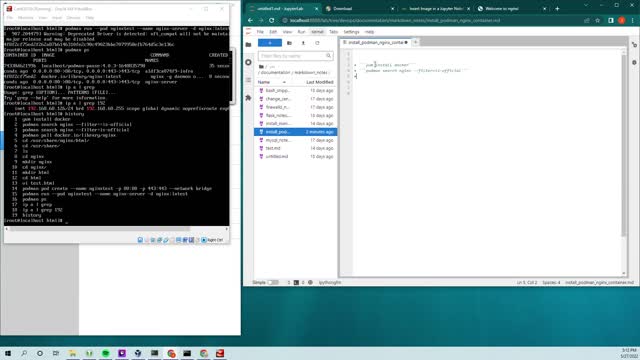This screenshot has height=360, width=640.
Task: Open File Explorer from the taskbar
Action: click(x=72, y=353)
